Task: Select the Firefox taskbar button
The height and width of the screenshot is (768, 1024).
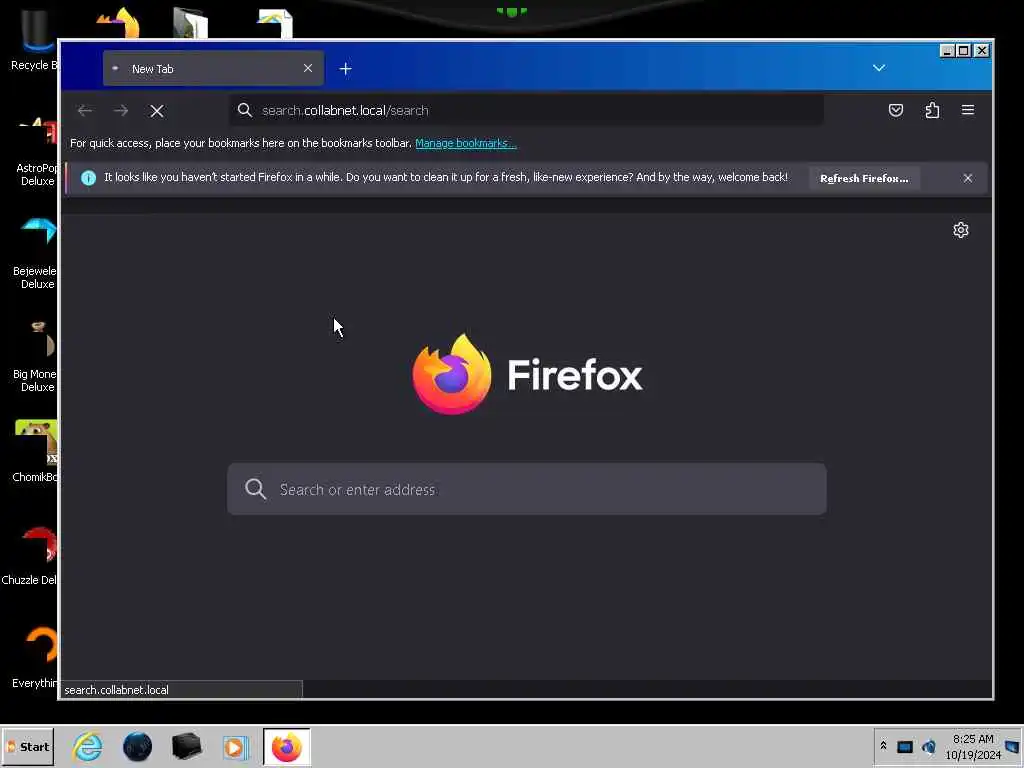Action: point(287,746)
